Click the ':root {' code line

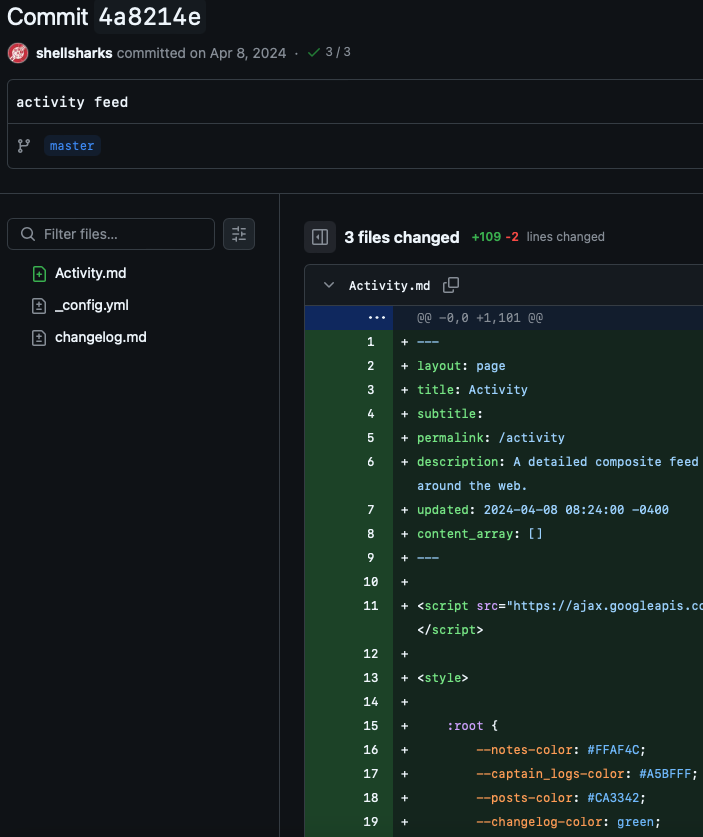pos(472,726)
